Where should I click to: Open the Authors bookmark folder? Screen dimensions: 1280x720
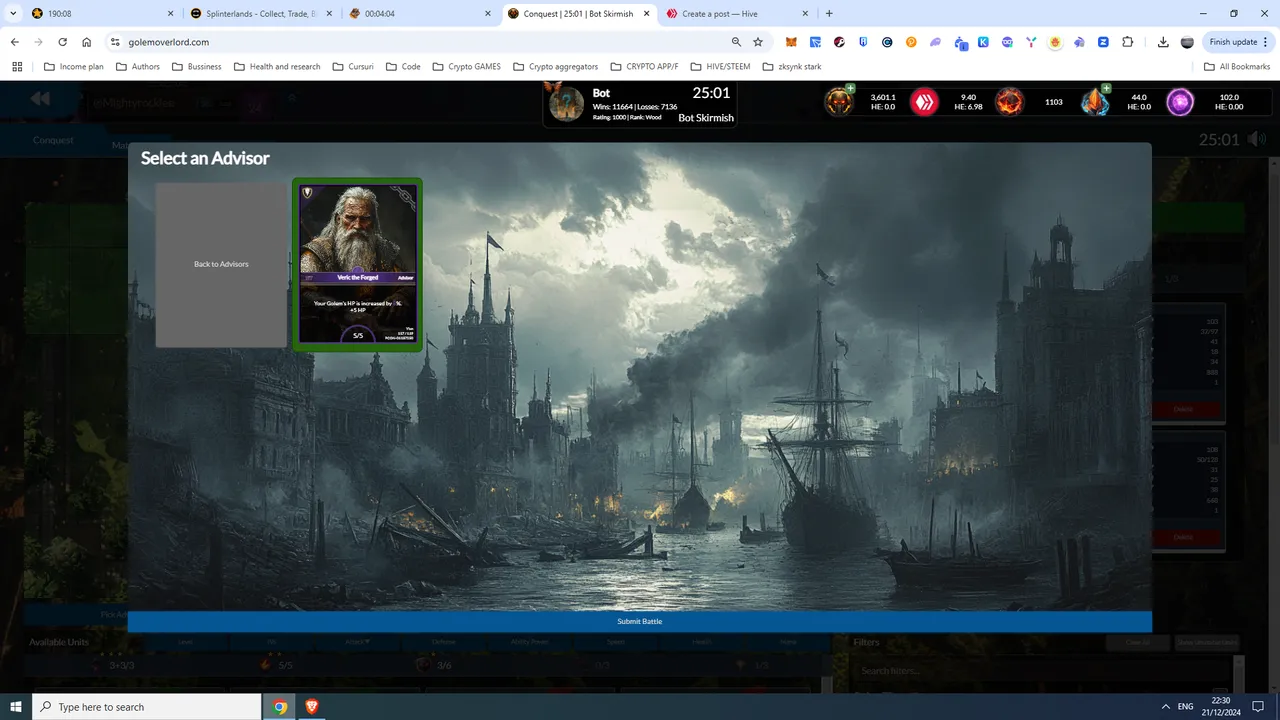138,67
